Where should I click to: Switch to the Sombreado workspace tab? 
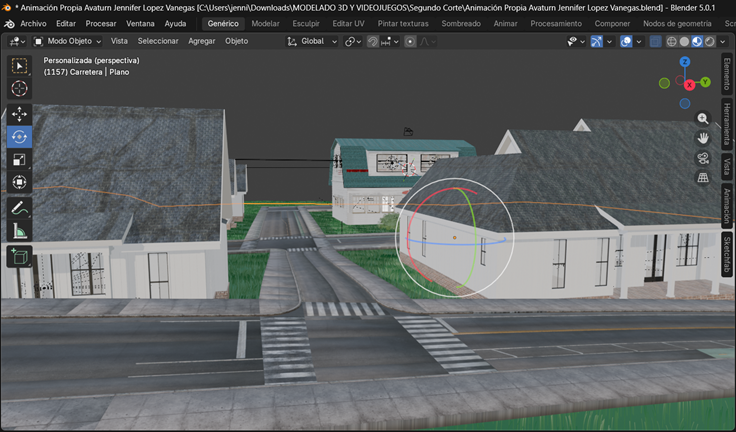[x=461, y=23]
